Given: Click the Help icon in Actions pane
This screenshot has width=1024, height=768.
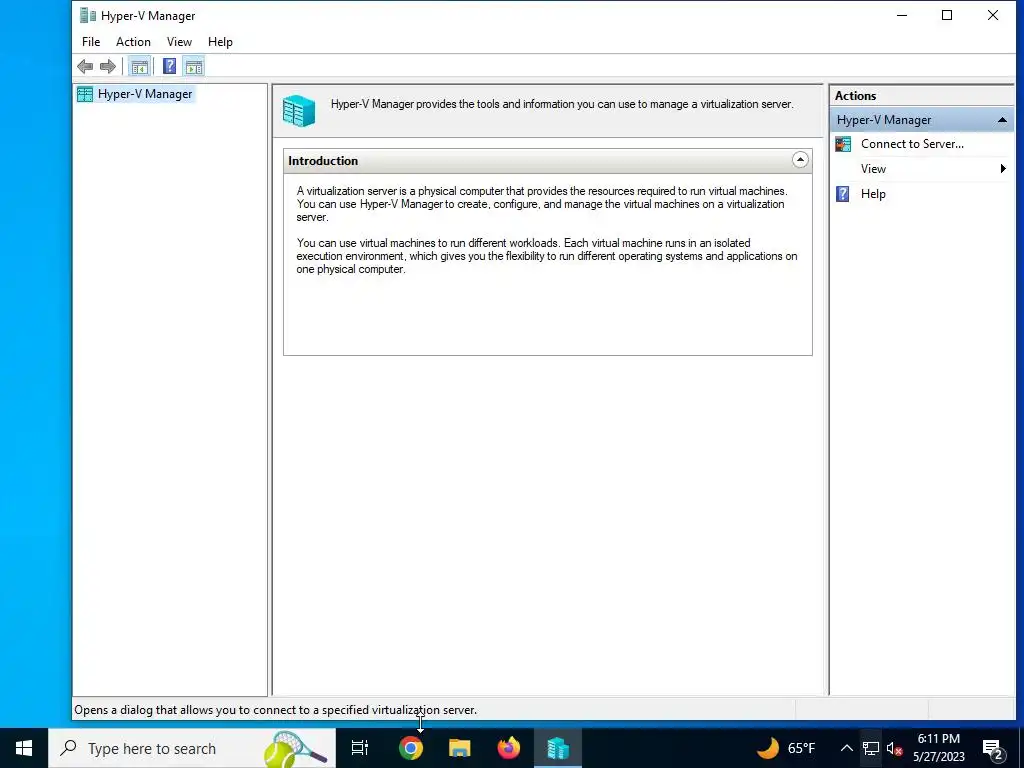Looking at the screenshot, I should click(x=843, y=194).
